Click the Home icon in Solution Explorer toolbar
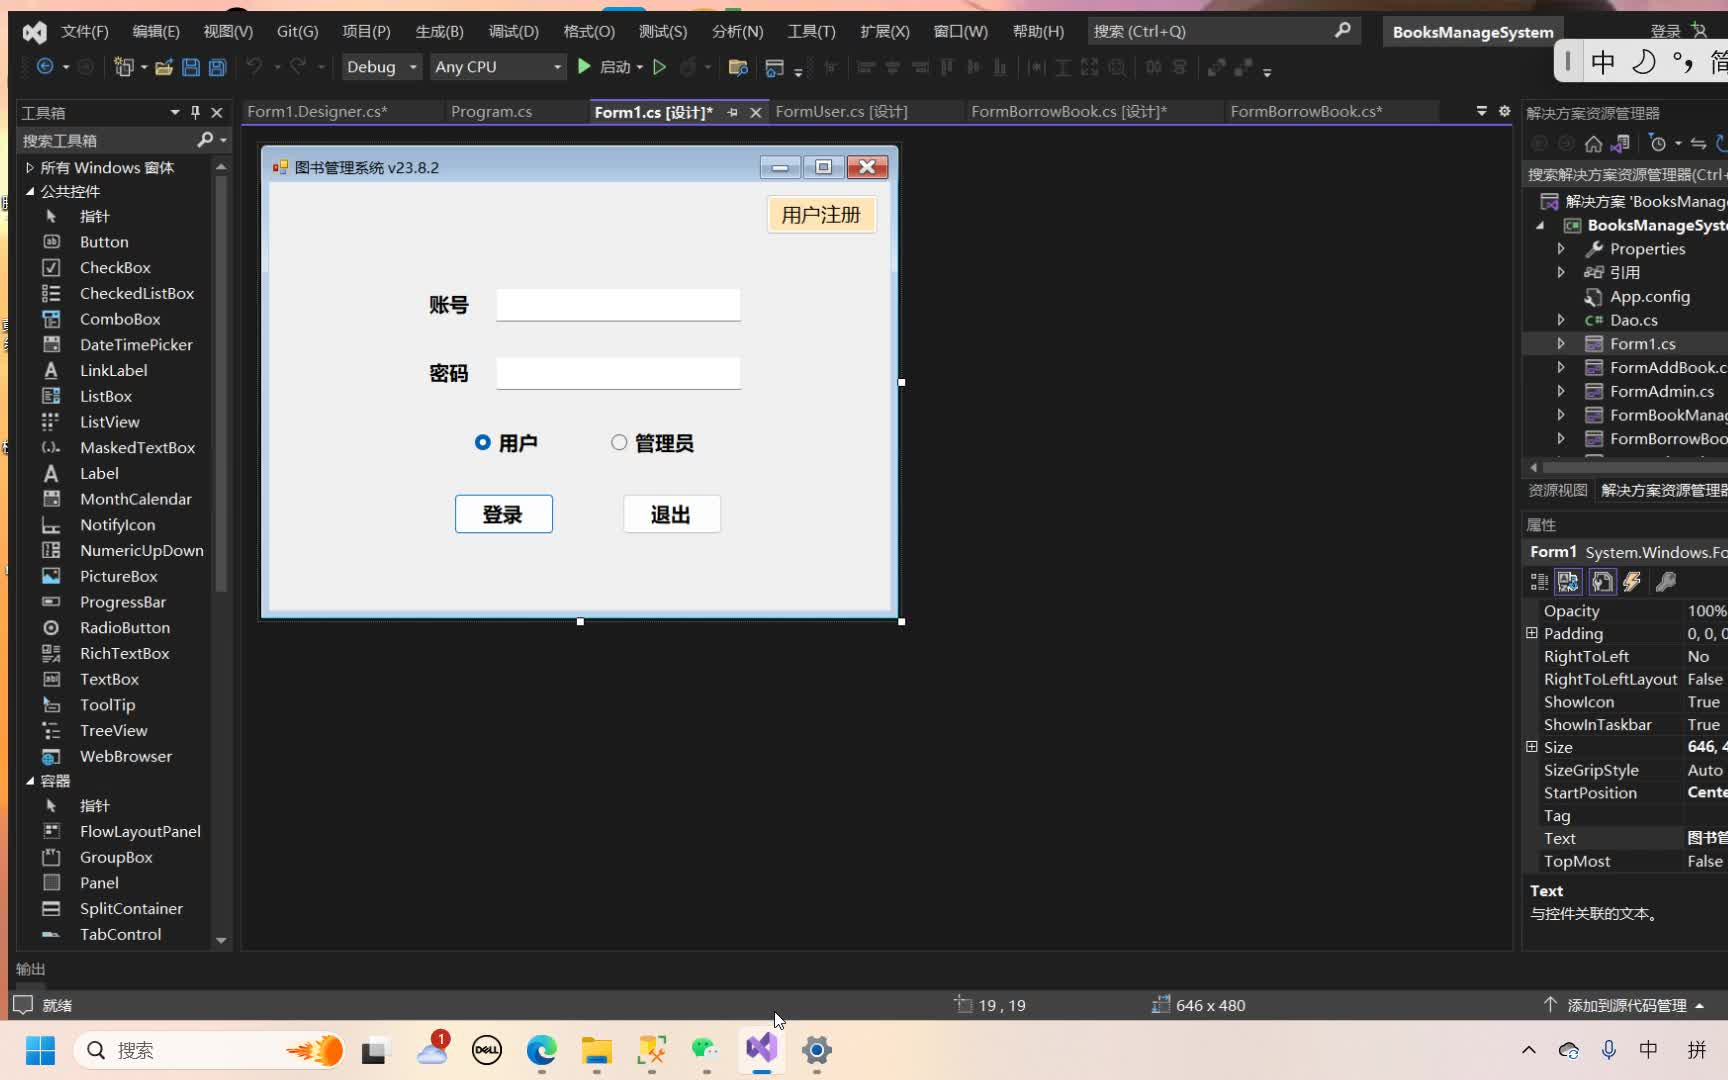 pyautogui.click(x=1594, y=144)
